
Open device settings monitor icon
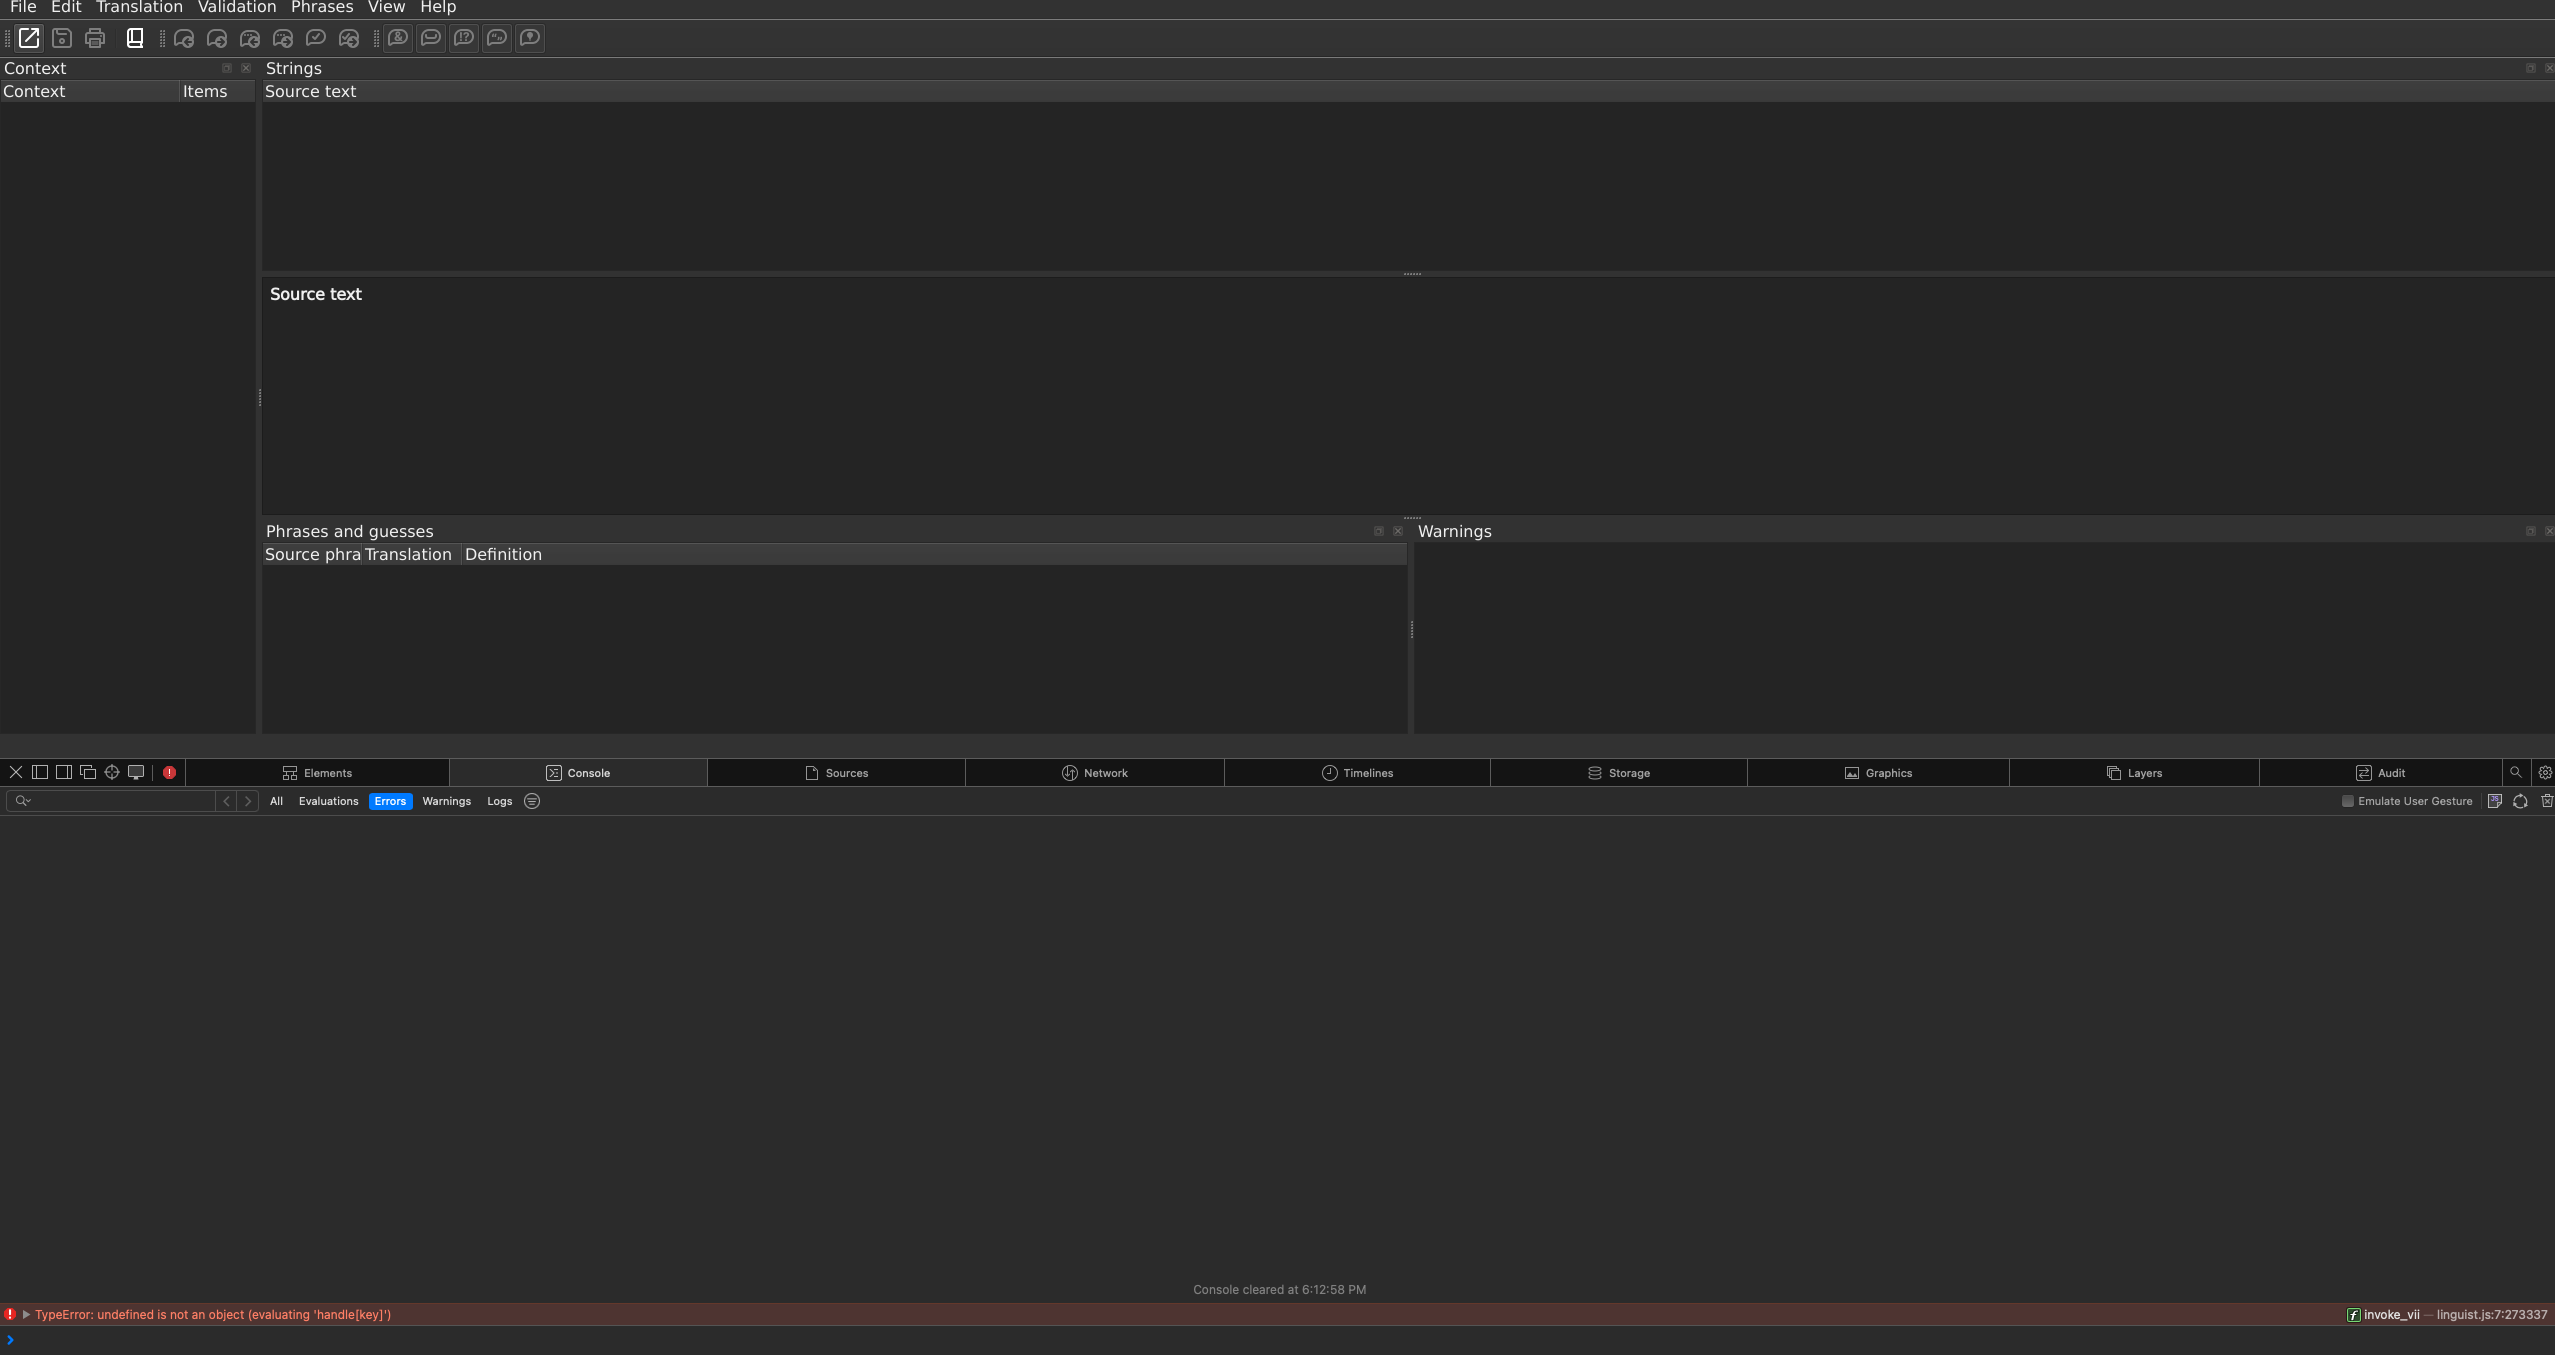tap(136, 772)
